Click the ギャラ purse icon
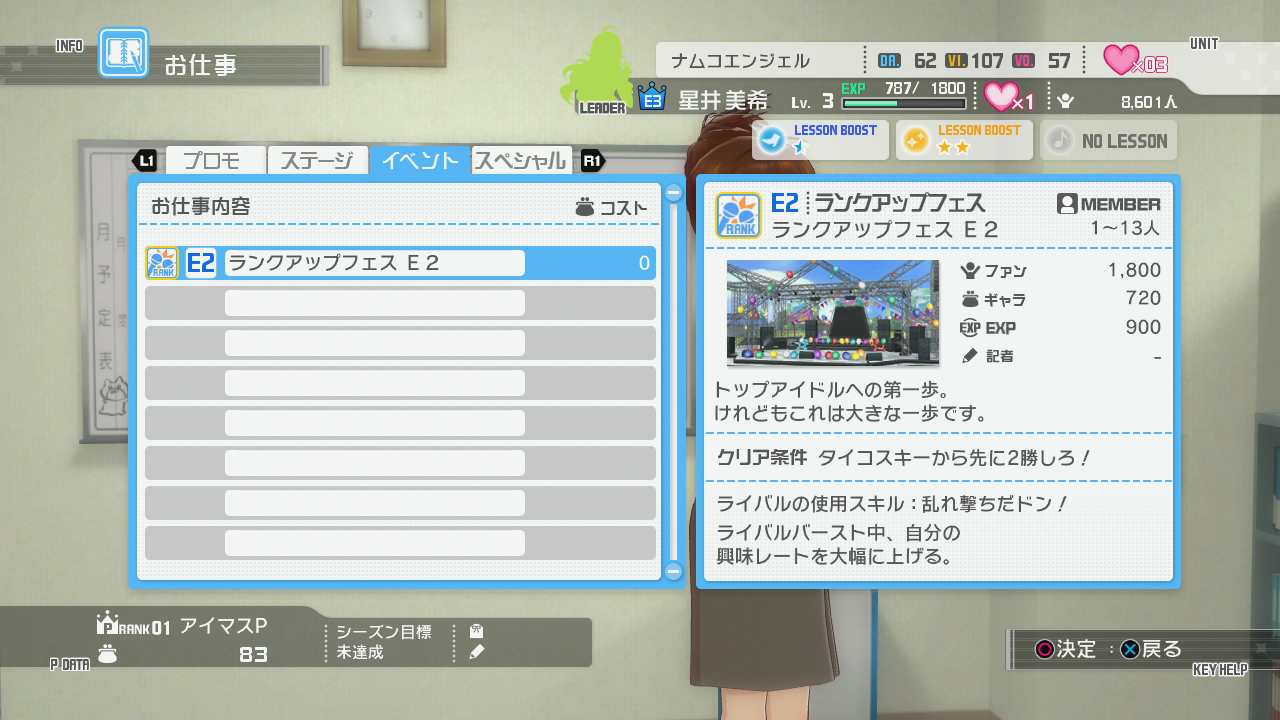 tap(969, 299)
